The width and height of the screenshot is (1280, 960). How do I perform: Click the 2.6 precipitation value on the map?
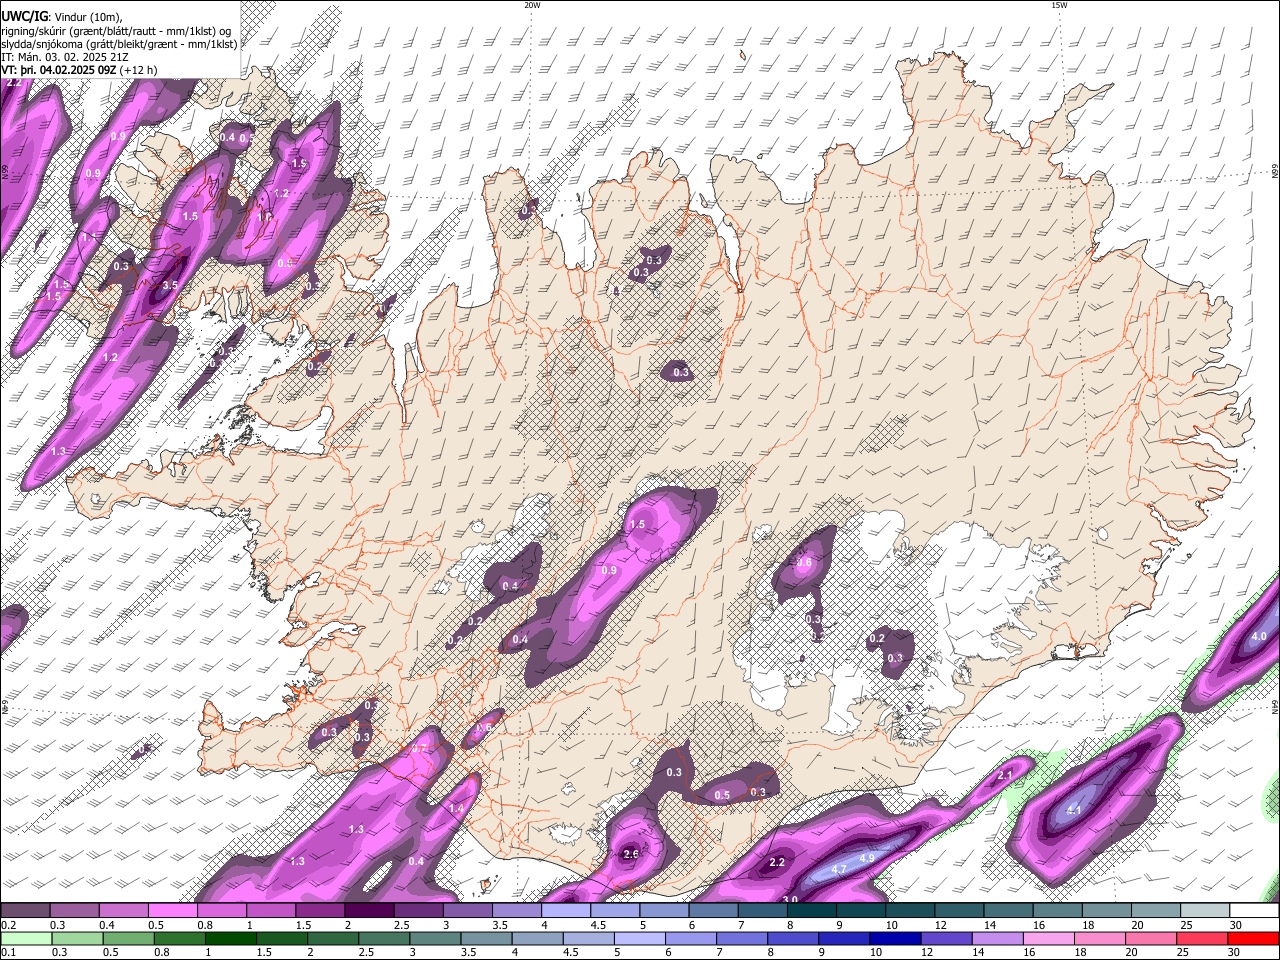point(631,854)
